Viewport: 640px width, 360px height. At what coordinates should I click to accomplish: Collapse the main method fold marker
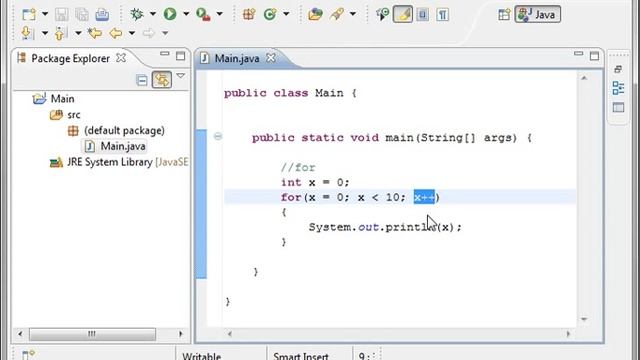point(218,136)
